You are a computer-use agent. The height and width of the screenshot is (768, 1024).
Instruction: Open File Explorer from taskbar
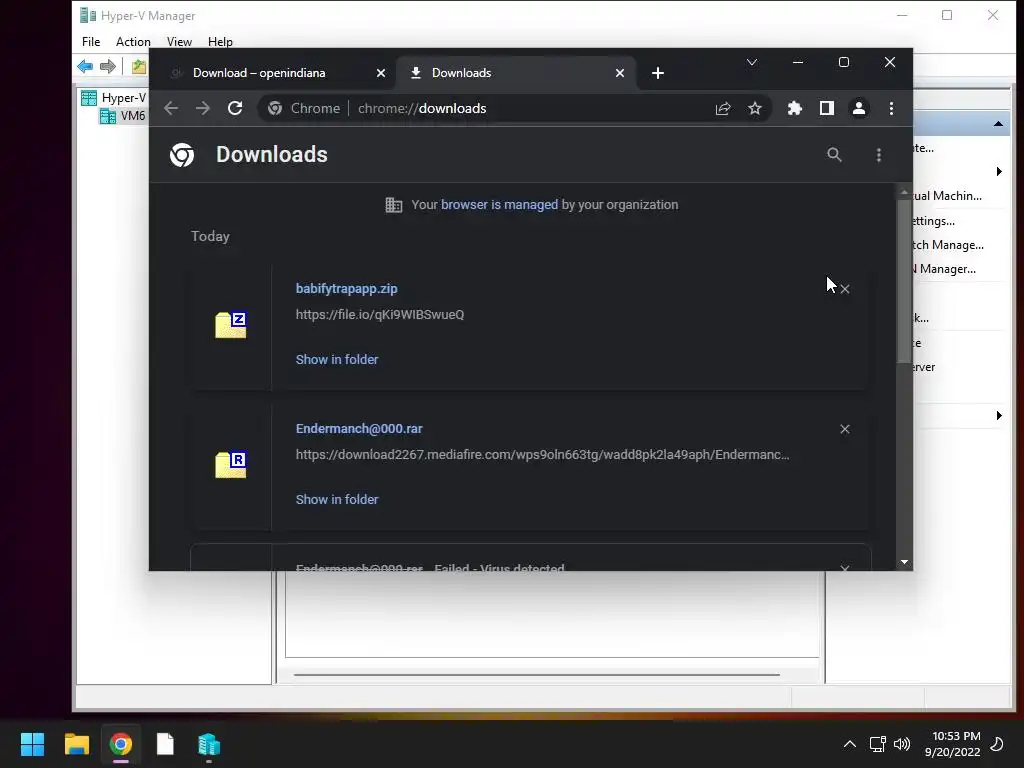pyautogui.click(x=76, y=744)
